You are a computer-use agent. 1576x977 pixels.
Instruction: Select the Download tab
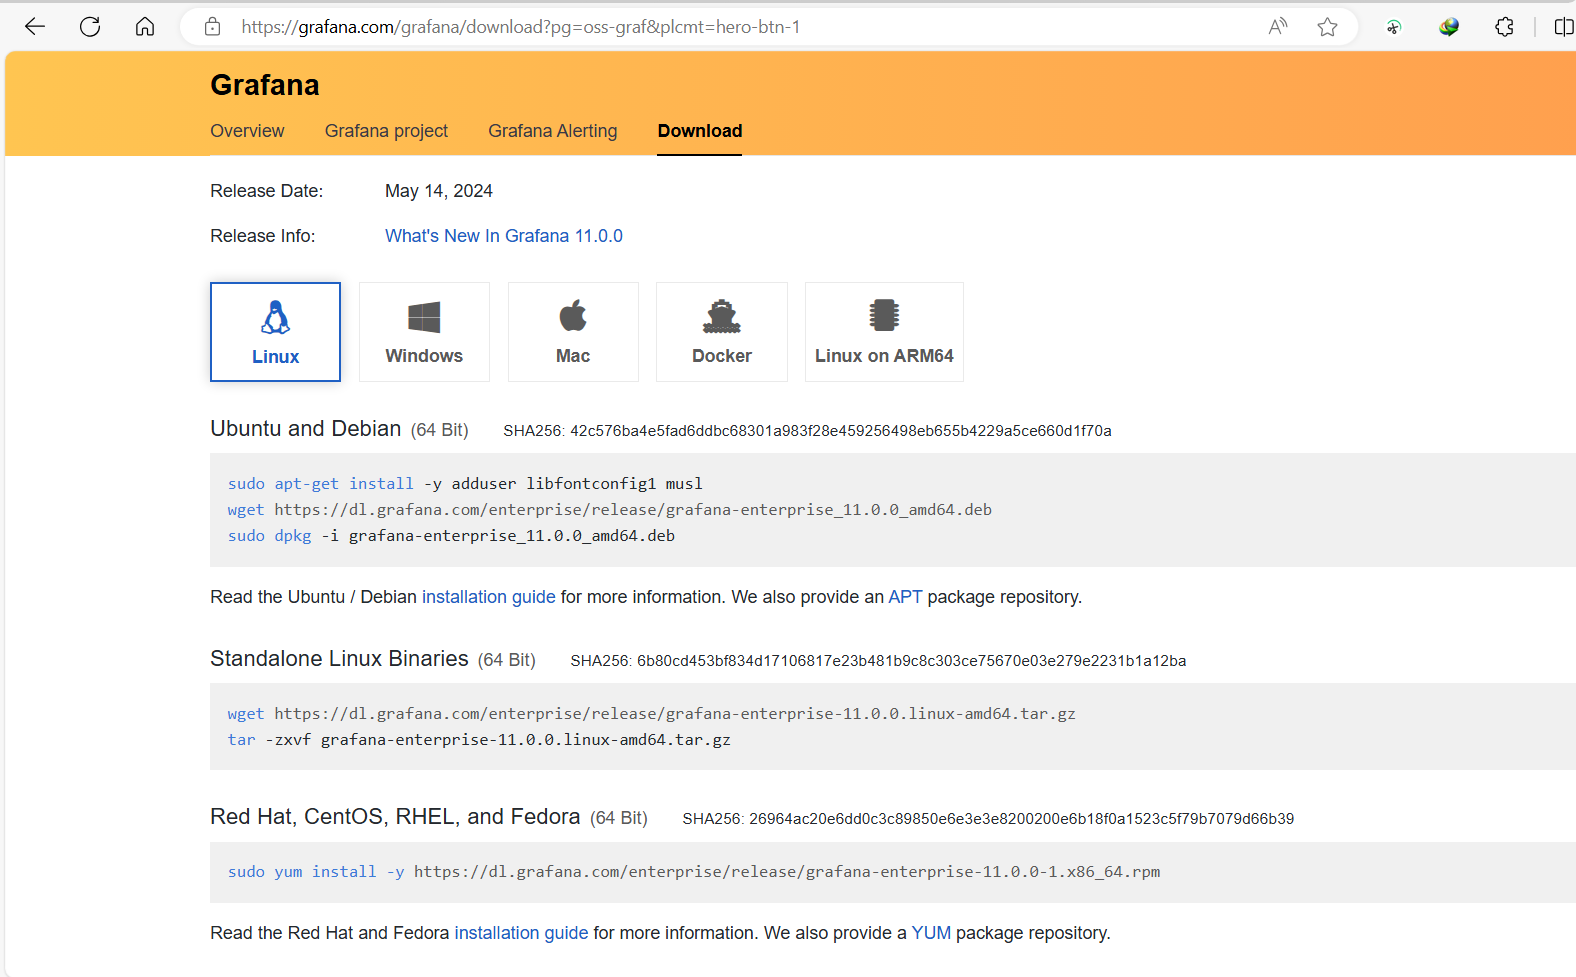coord(700,131)
